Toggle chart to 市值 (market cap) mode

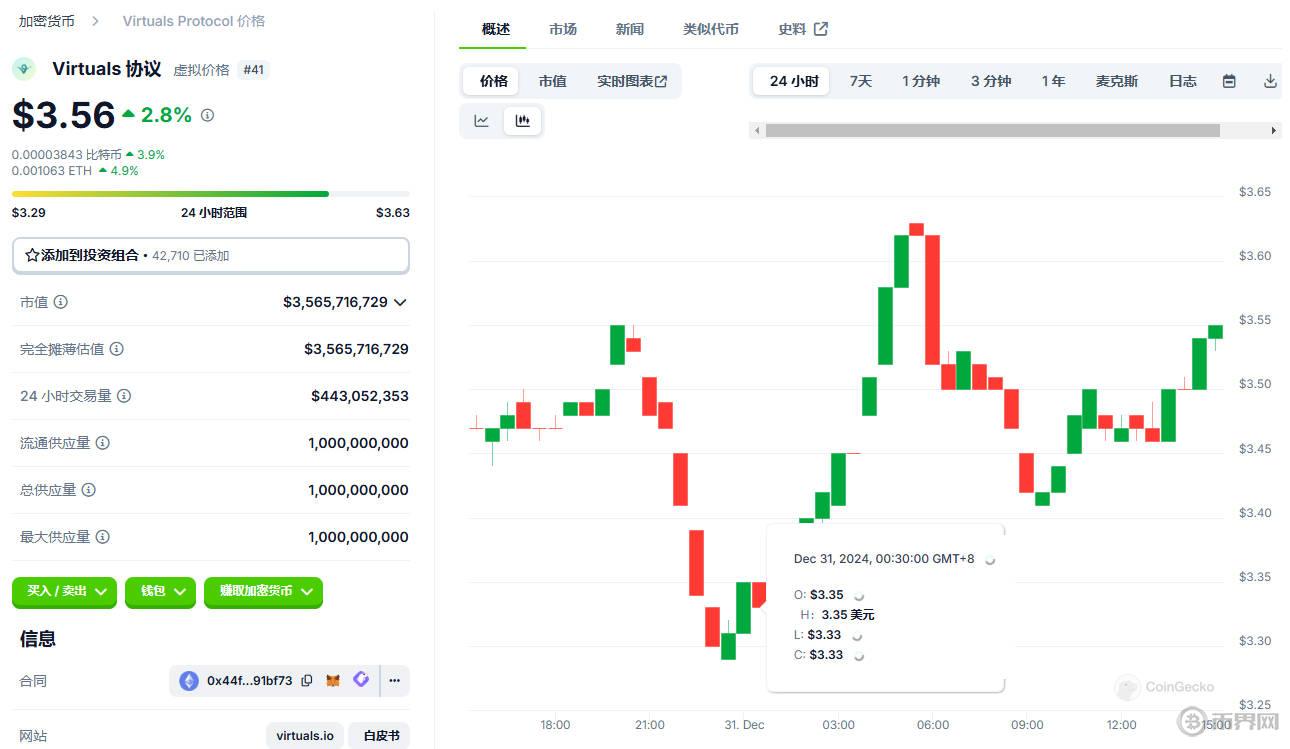(552, 81)
